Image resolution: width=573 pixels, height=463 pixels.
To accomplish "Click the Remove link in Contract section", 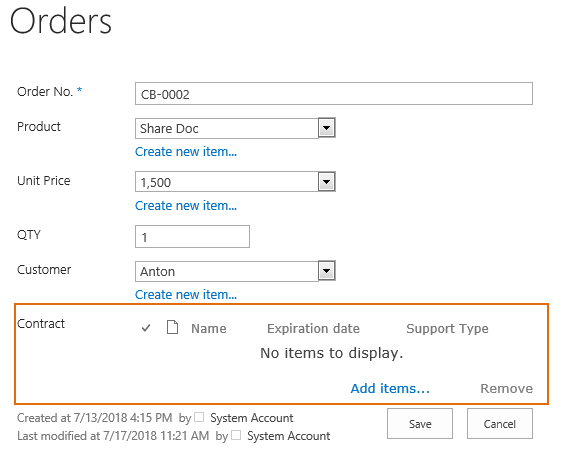I will click(x=506, y=388).
